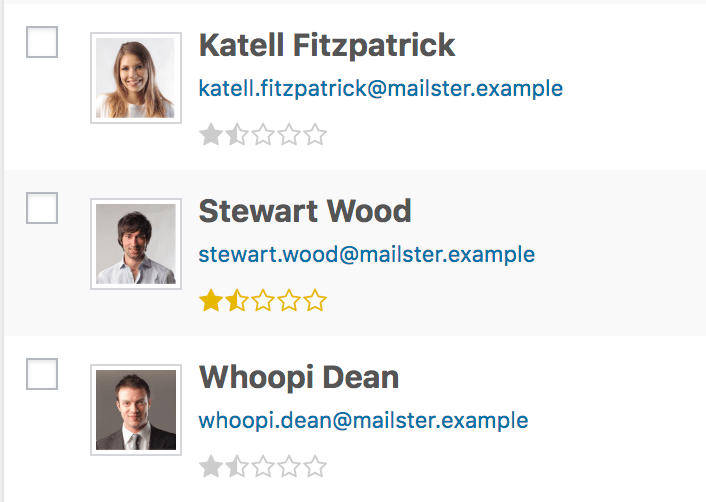
Task: Click Katell Fitzpatrick's last empty rating star
Action: tap(316, 135)
